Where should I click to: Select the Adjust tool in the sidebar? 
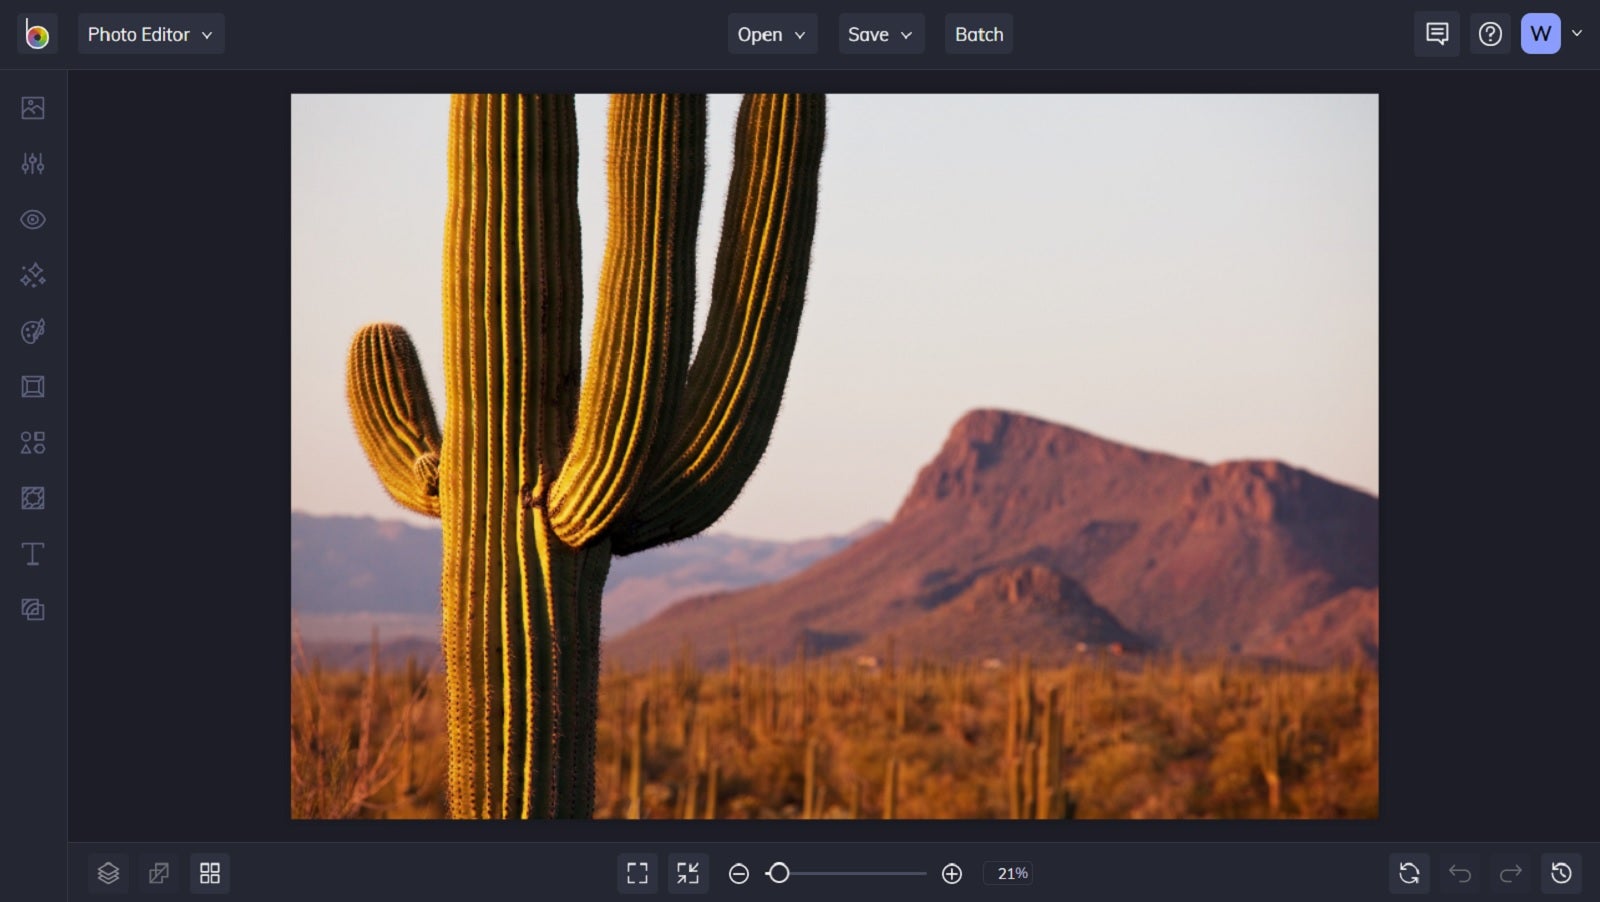[32, 163]
